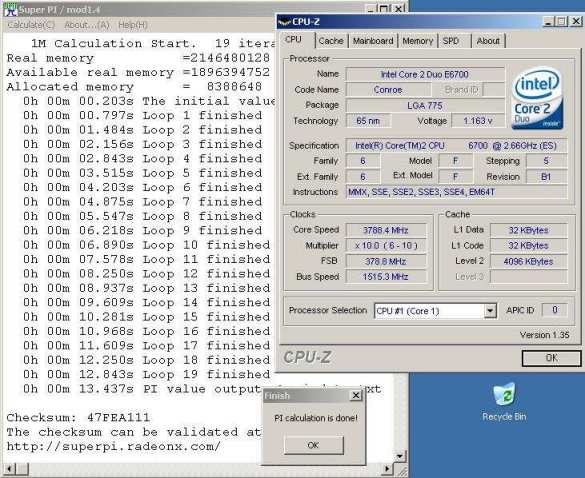Click the Loop 10 finished line
The width and height of the screenshot is (585, 478).
146,245
